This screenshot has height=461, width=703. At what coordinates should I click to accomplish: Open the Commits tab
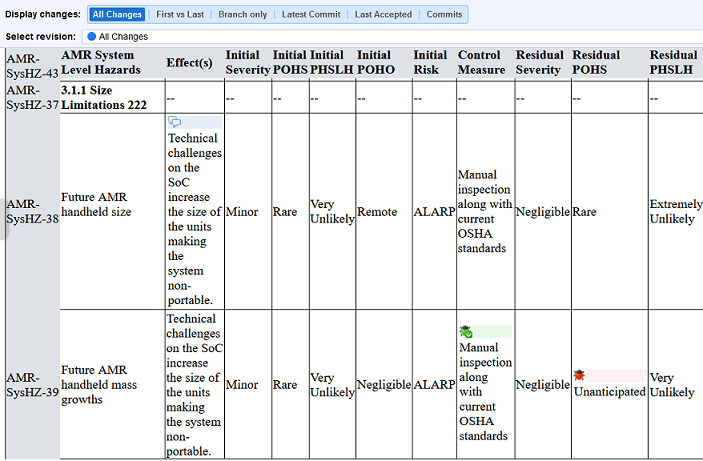[444, 14]
